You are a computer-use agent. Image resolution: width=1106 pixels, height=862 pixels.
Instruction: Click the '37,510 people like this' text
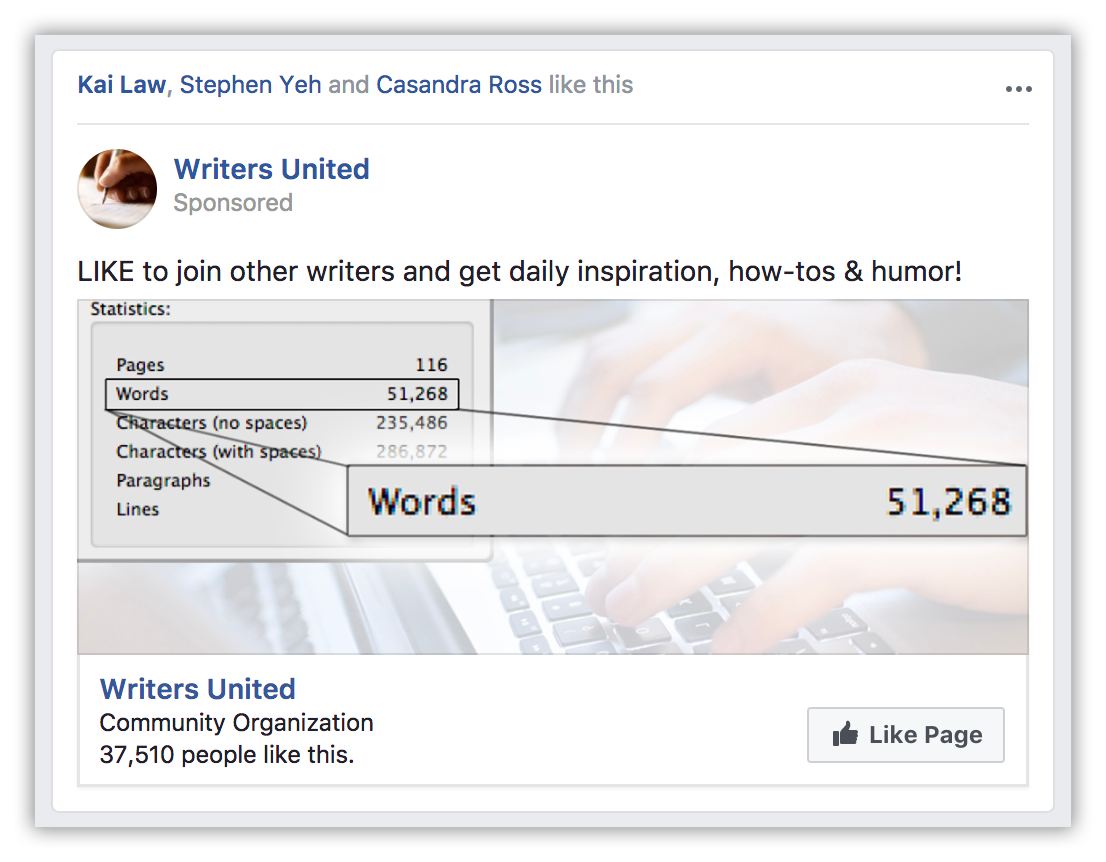click(x=227, y=754)
